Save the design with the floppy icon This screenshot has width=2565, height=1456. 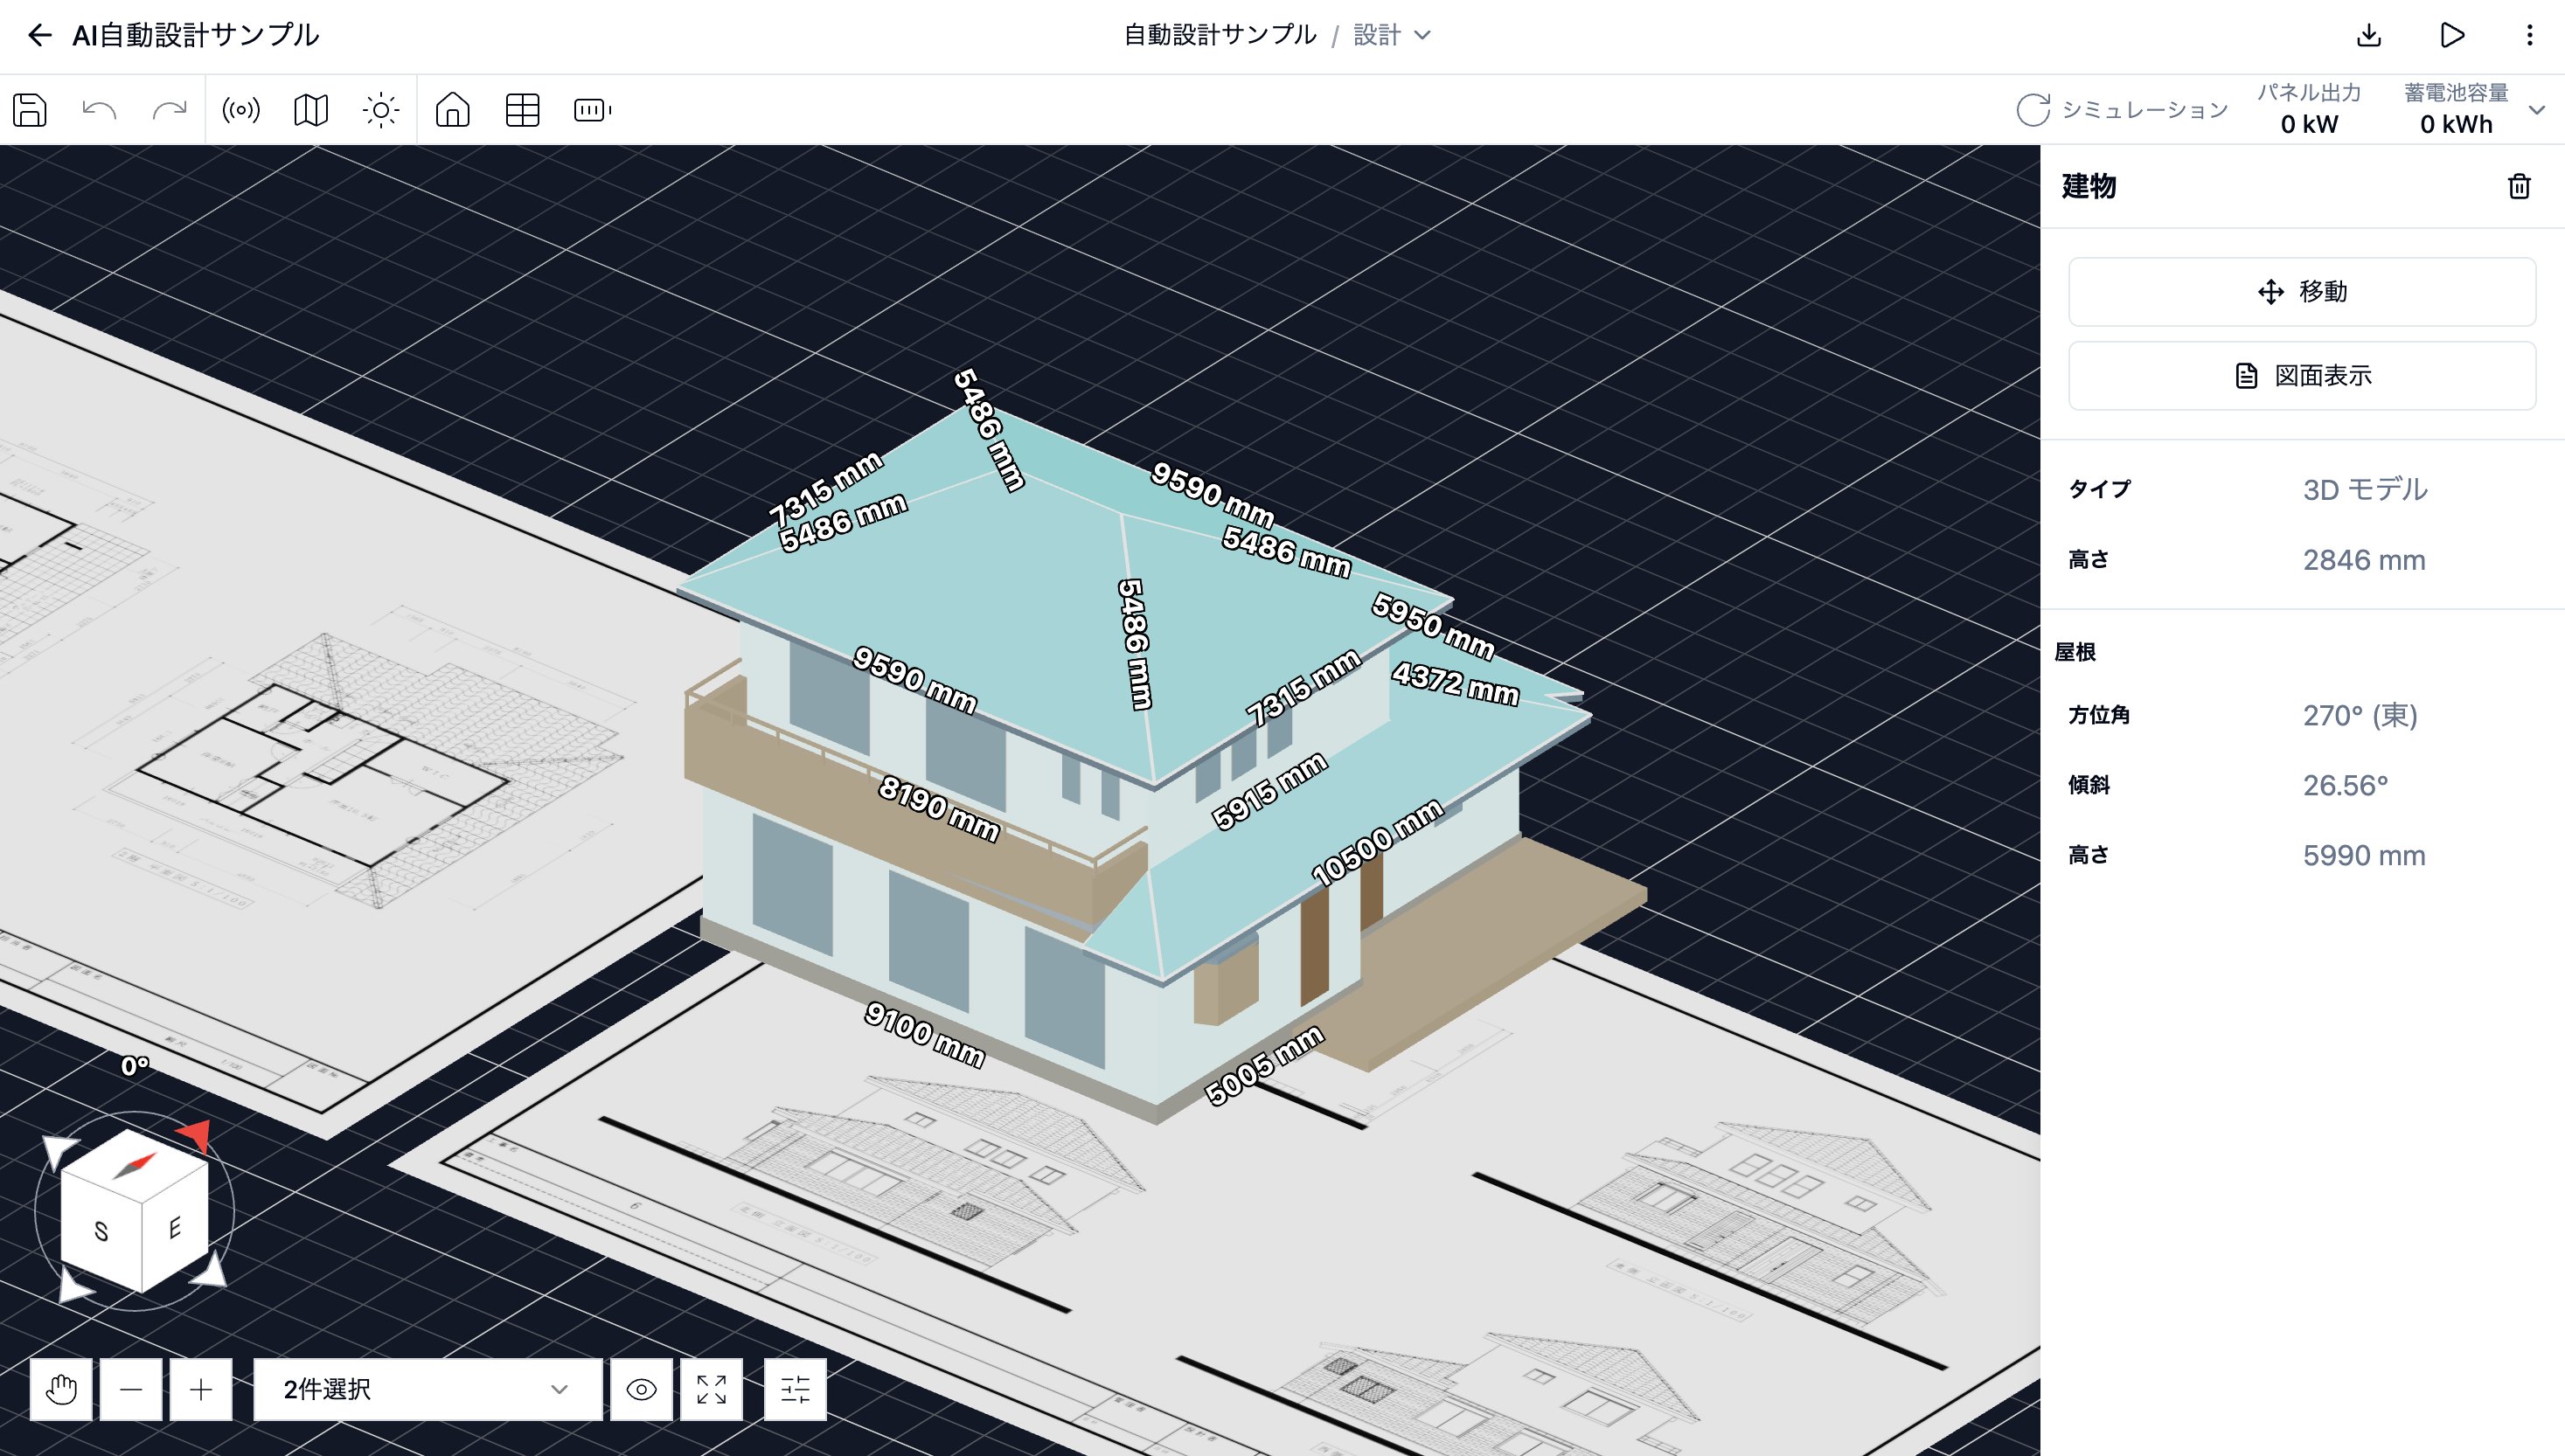(30, 110)
